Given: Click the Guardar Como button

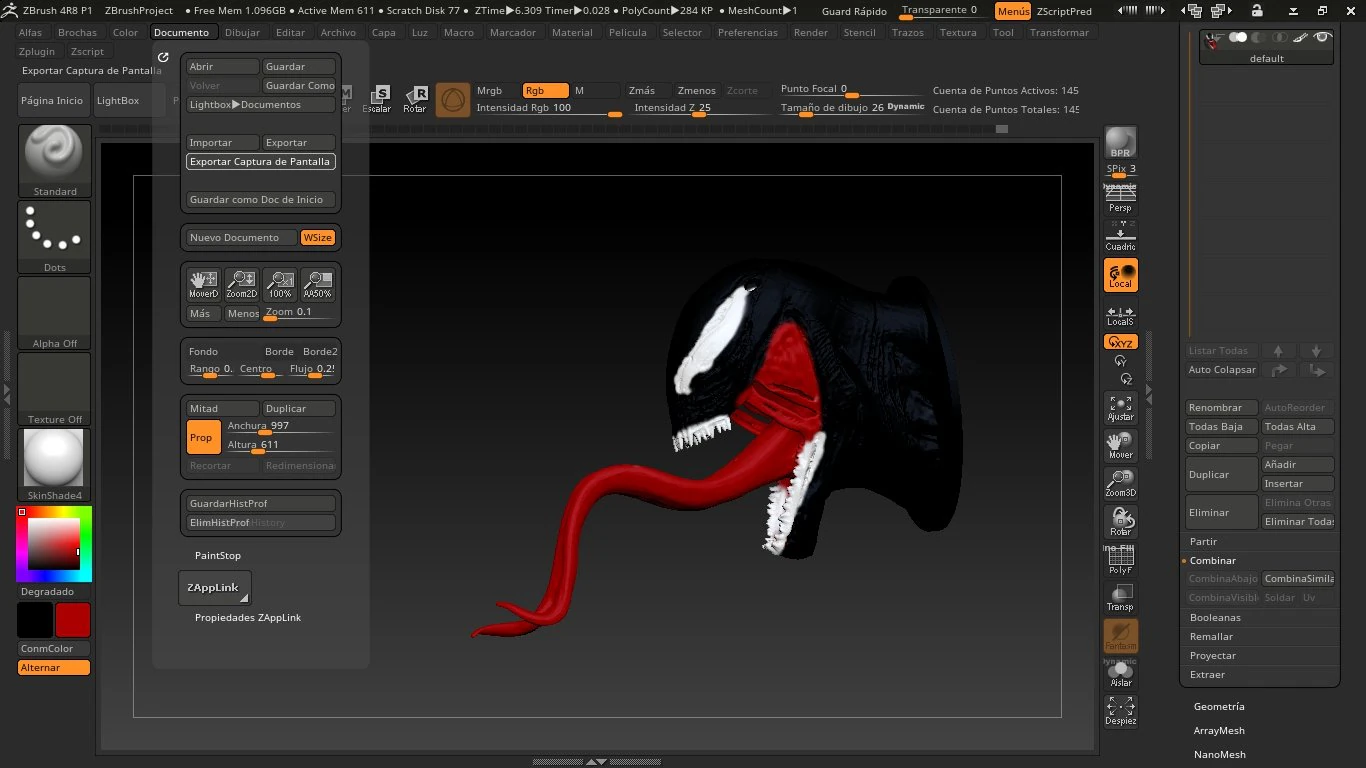Looking at the screenshot, I should 299,85.
